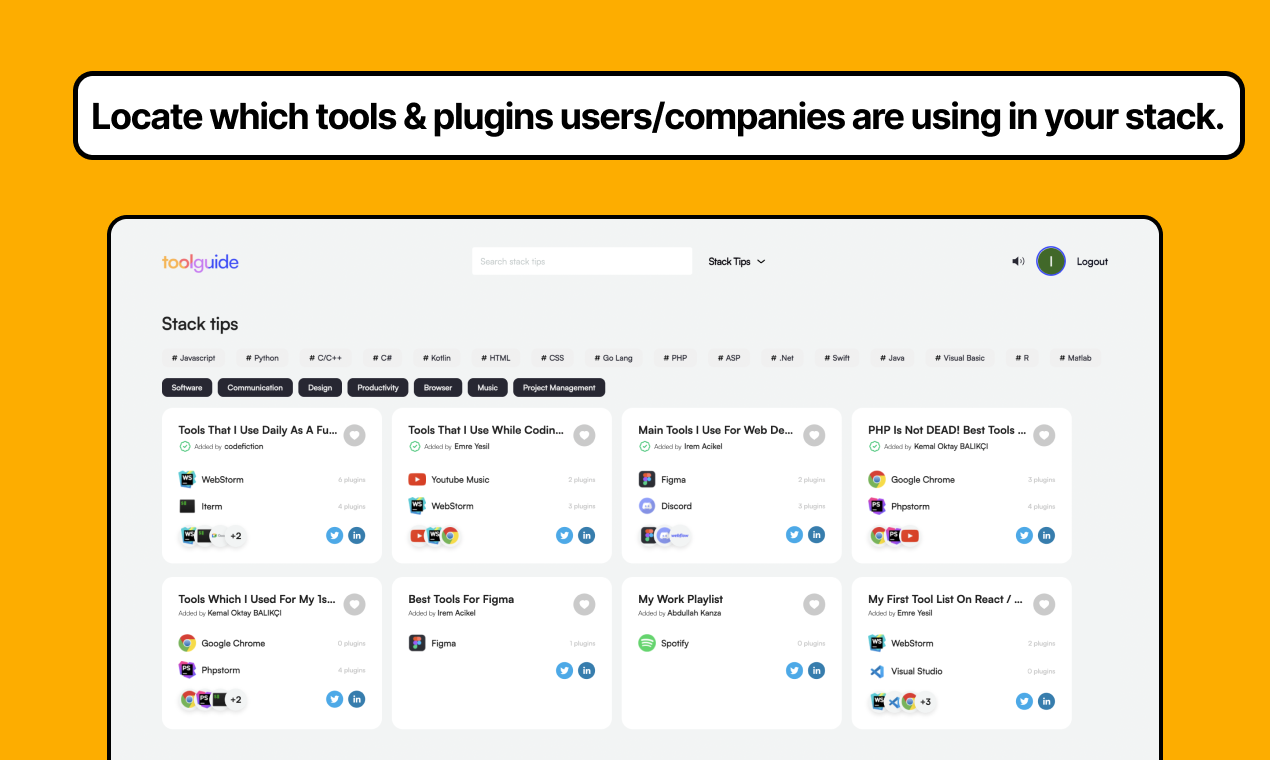
Task: Click the Discord icon
Action: (646, 506)
